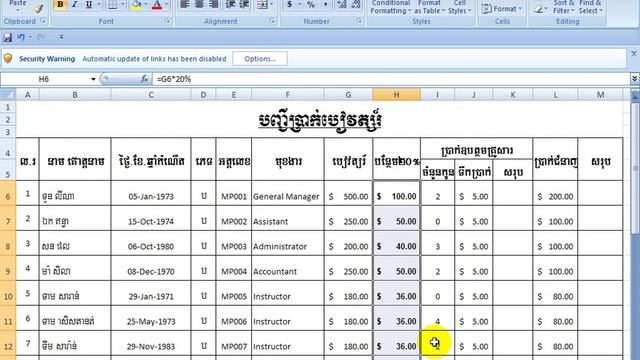Click the Insert Function fx icon

click(144, 79)
